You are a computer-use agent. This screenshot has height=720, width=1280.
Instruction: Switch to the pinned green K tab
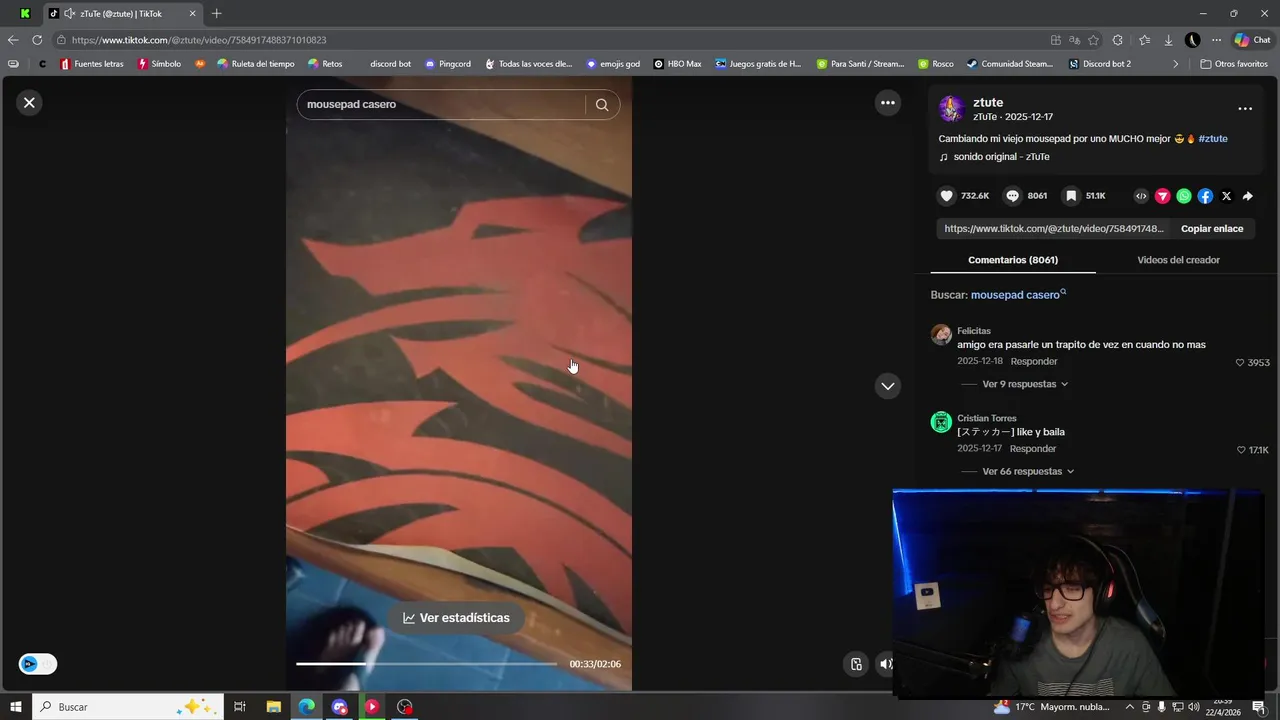click(25, 13)
